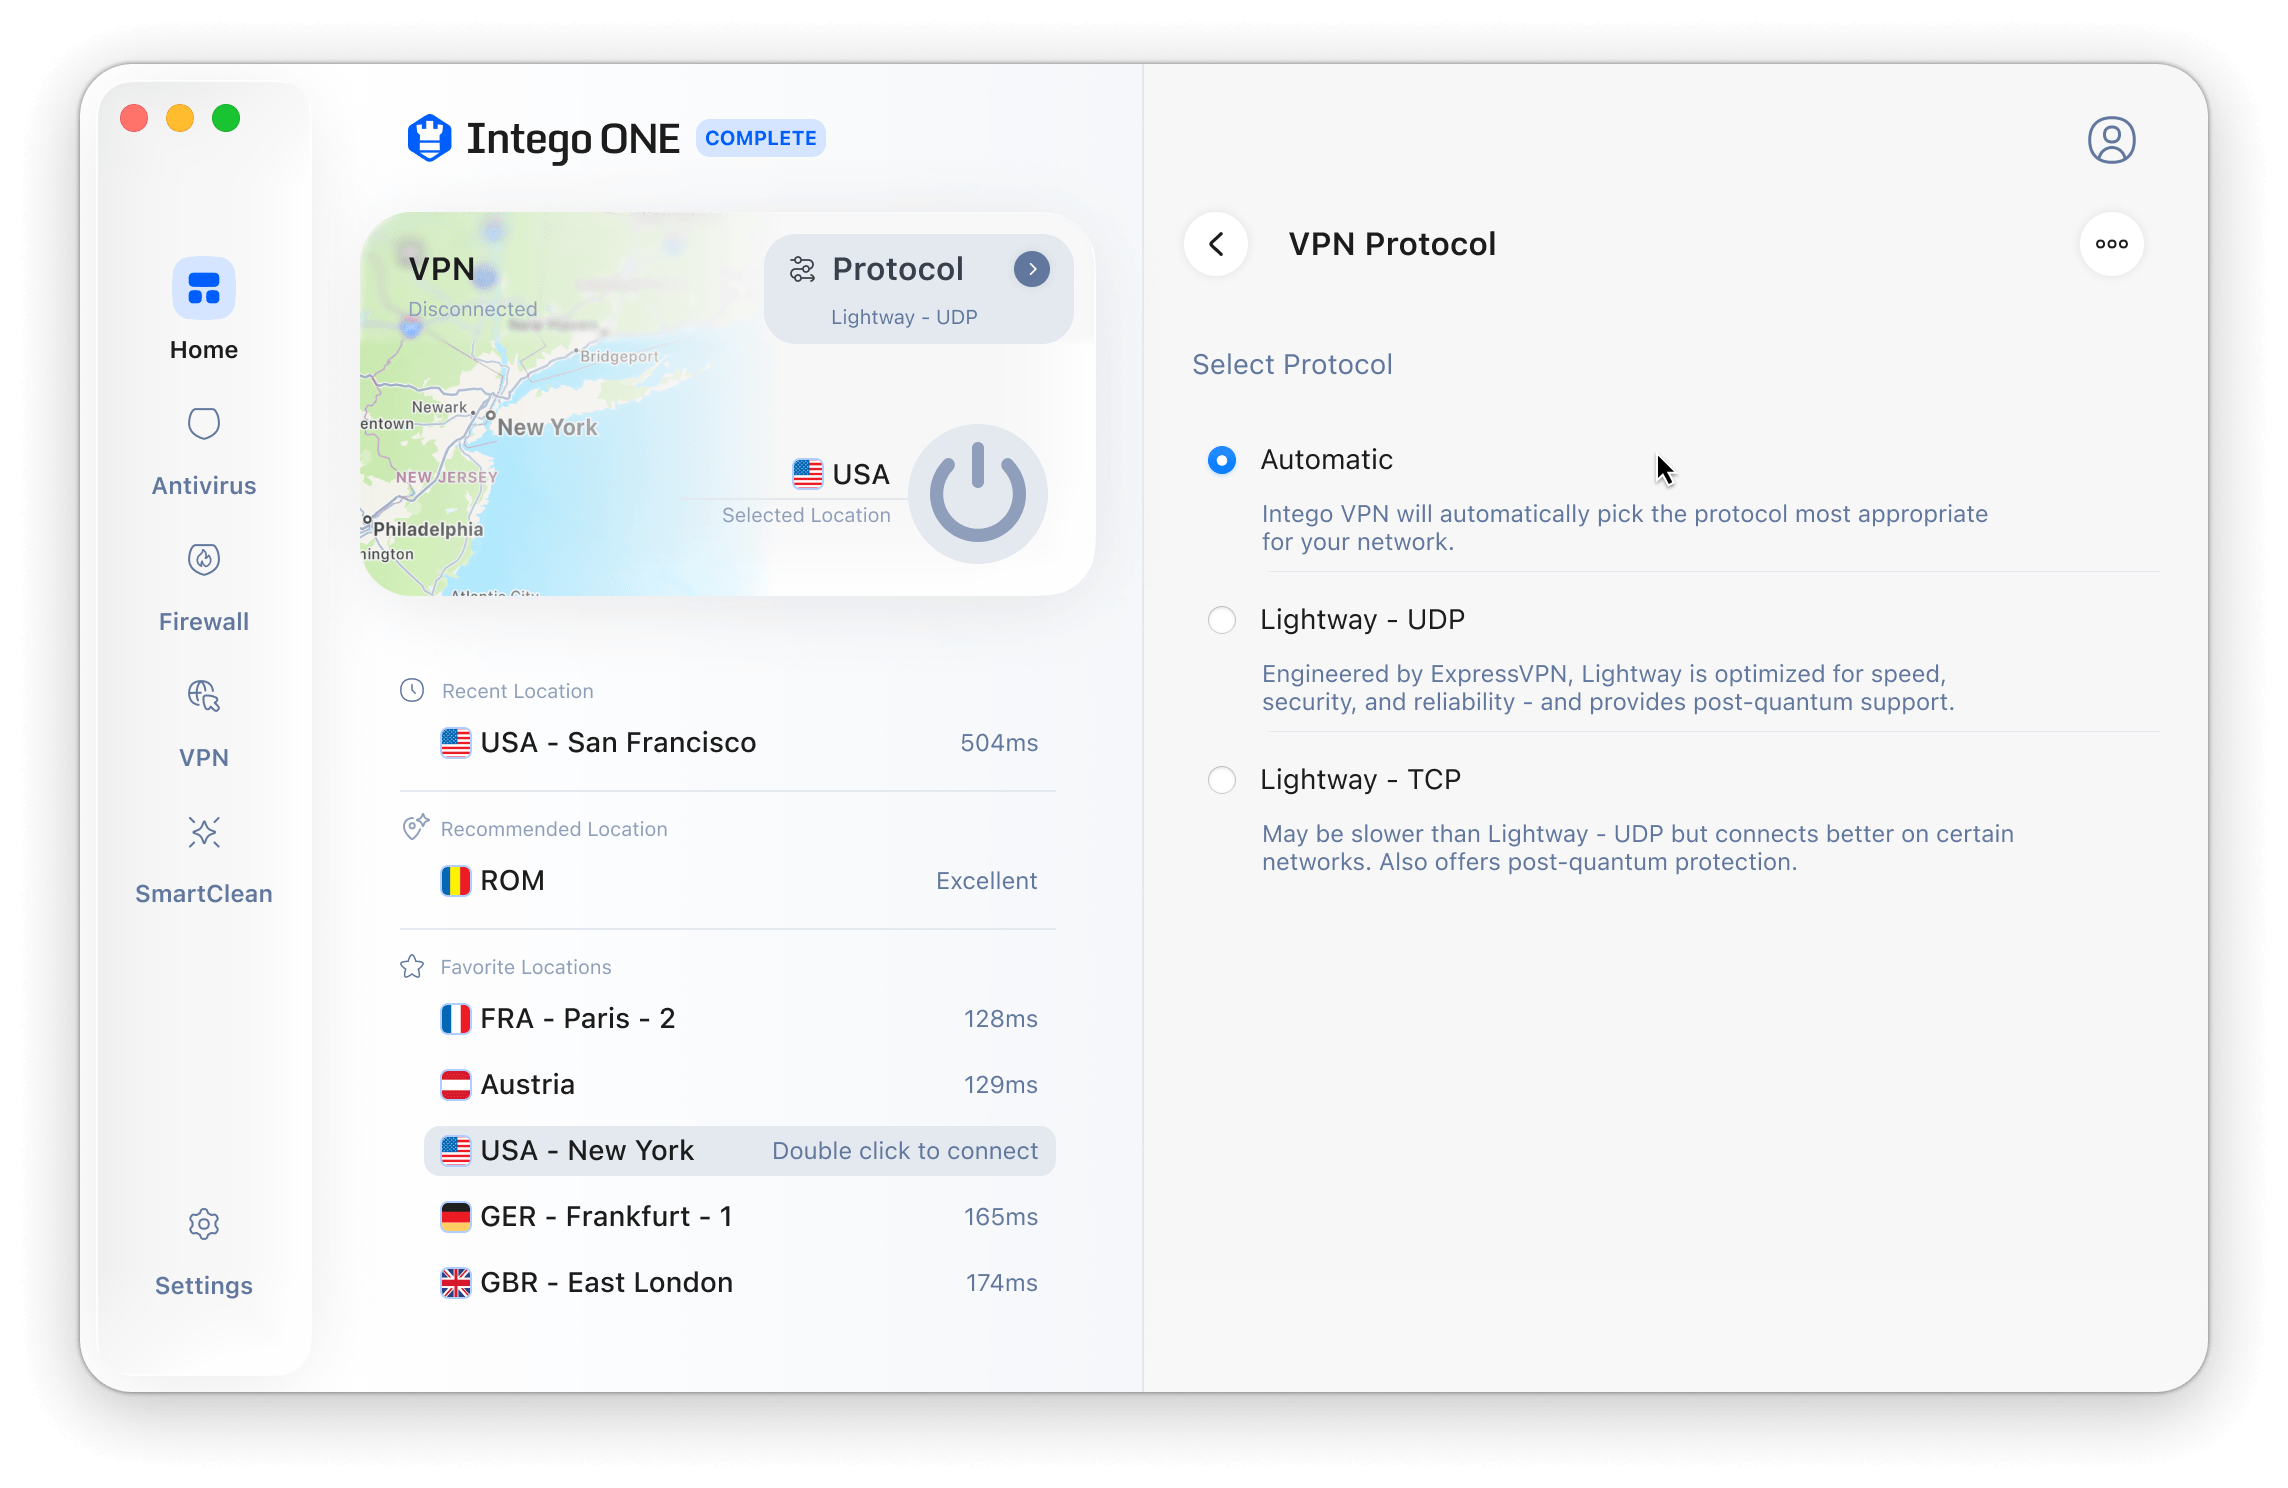Open the Protocol panel chevron
The image size is (2288, 1488).
click(1032, 268)
